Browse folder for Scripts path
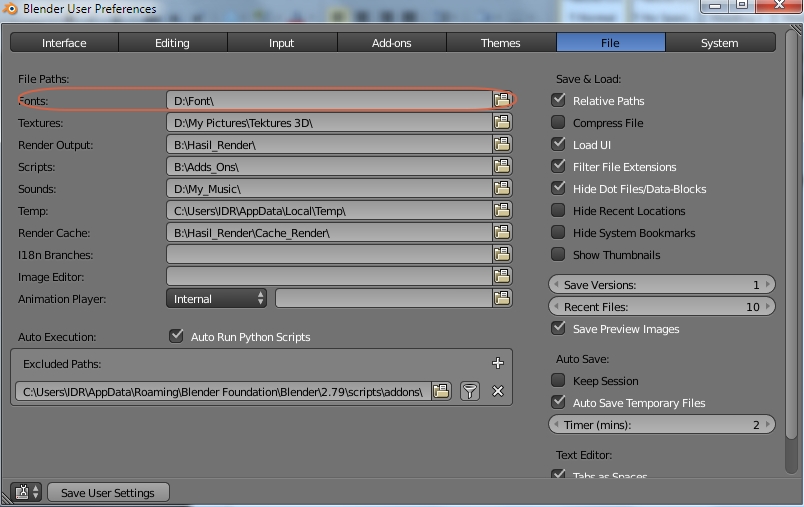The height and width of the screenshot is (507, 804). tap(502, 166)
